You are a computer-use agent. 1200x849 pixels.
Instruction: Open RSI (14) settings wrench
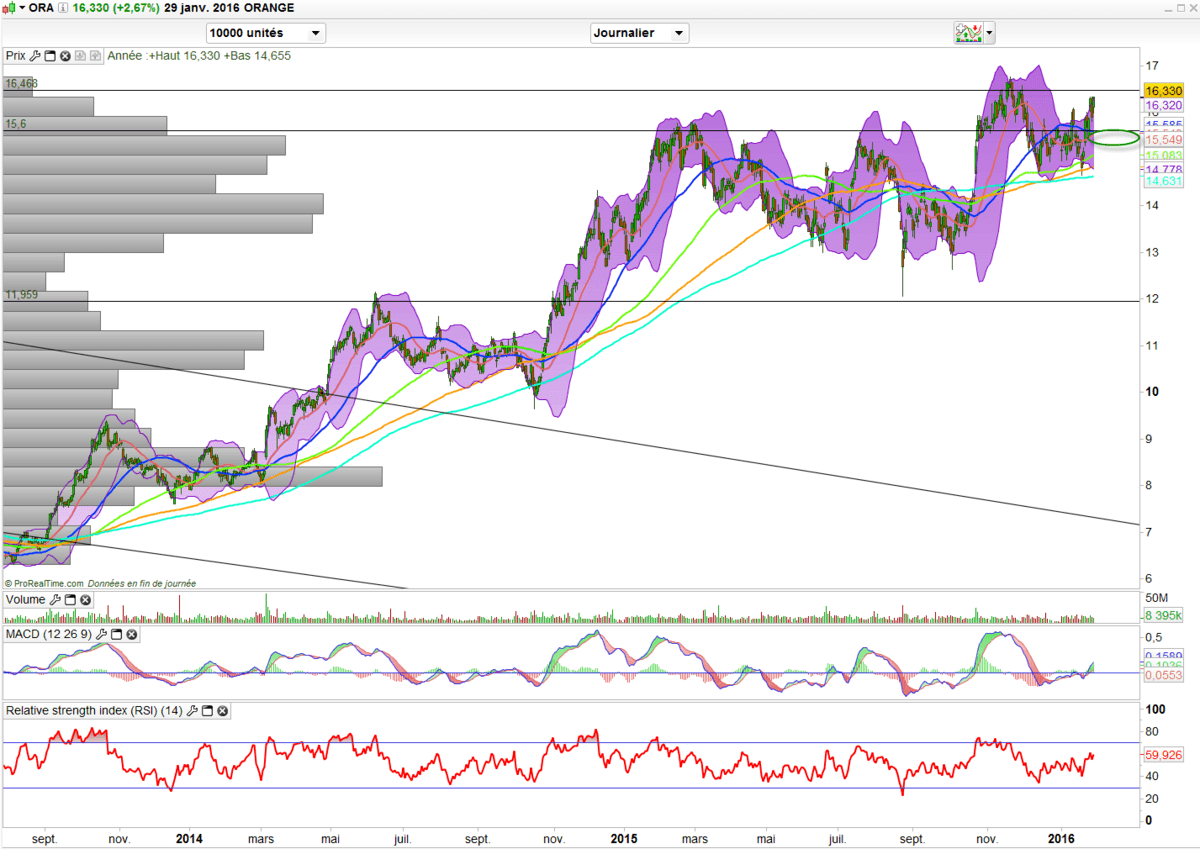coord(192,711)
